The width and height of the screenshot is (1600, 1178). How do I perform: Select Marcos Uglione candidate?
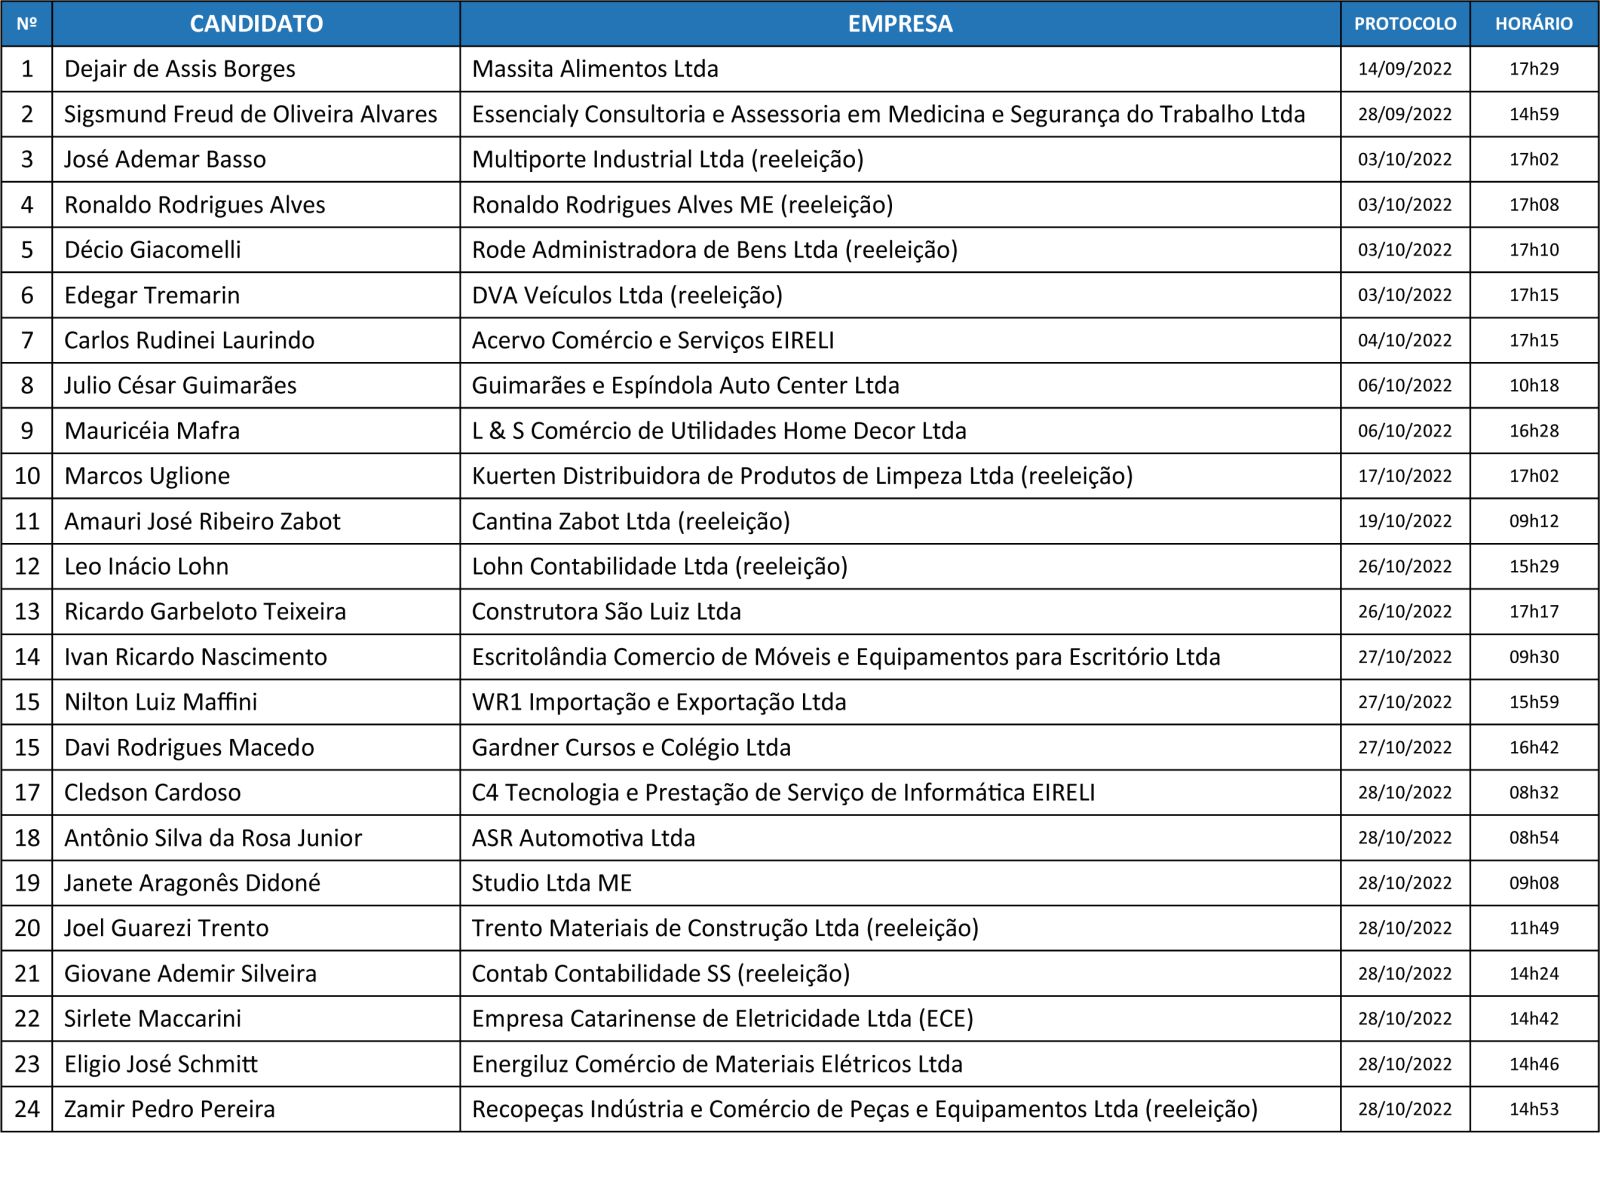(147, 476)
